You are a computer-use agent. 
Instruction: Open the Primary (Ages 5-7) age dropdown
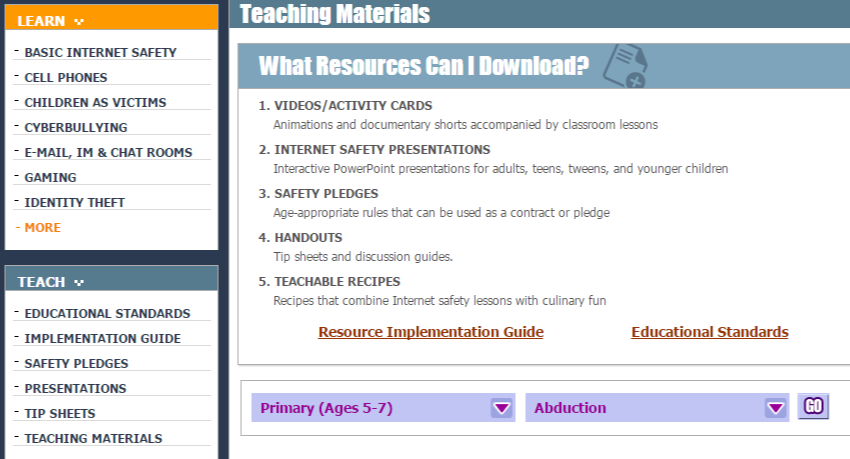(383, 408)
